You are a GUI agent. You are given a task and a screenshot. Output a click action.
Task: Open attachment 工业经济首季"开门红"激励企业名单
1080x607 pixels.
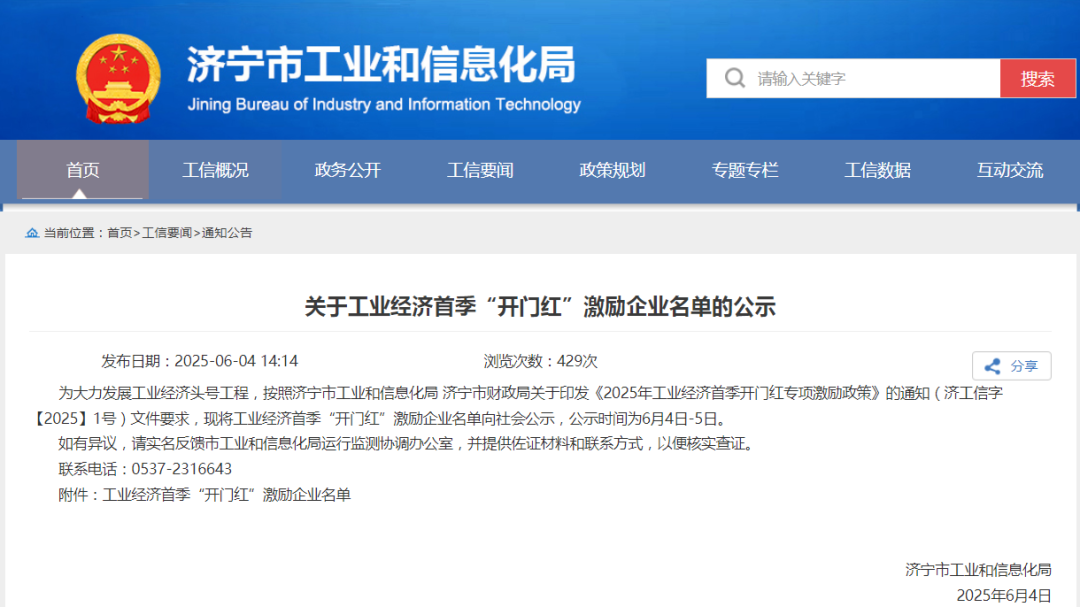pos(227,495)
